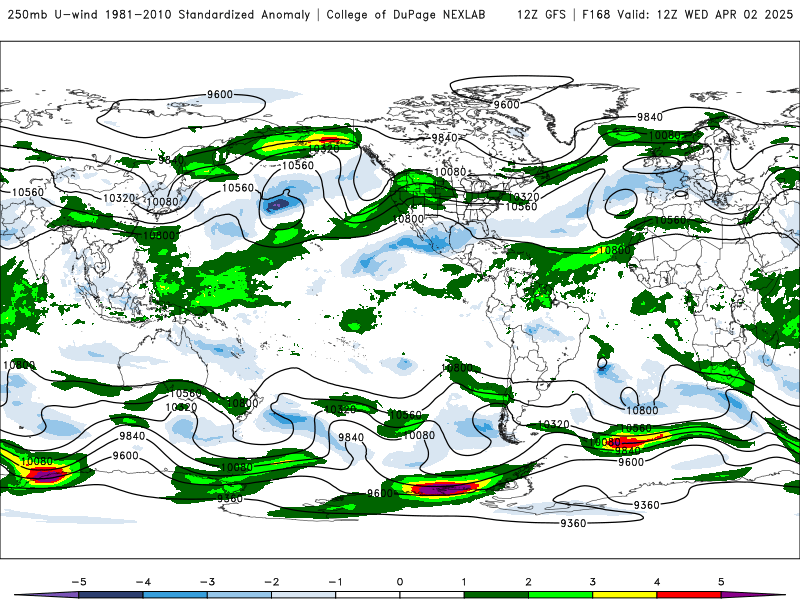The width and height of the screenshot is (800, 600).
Task: Click the '10800' contour label over Mexico
Action: pyautogui.click(x=409, y=219)
